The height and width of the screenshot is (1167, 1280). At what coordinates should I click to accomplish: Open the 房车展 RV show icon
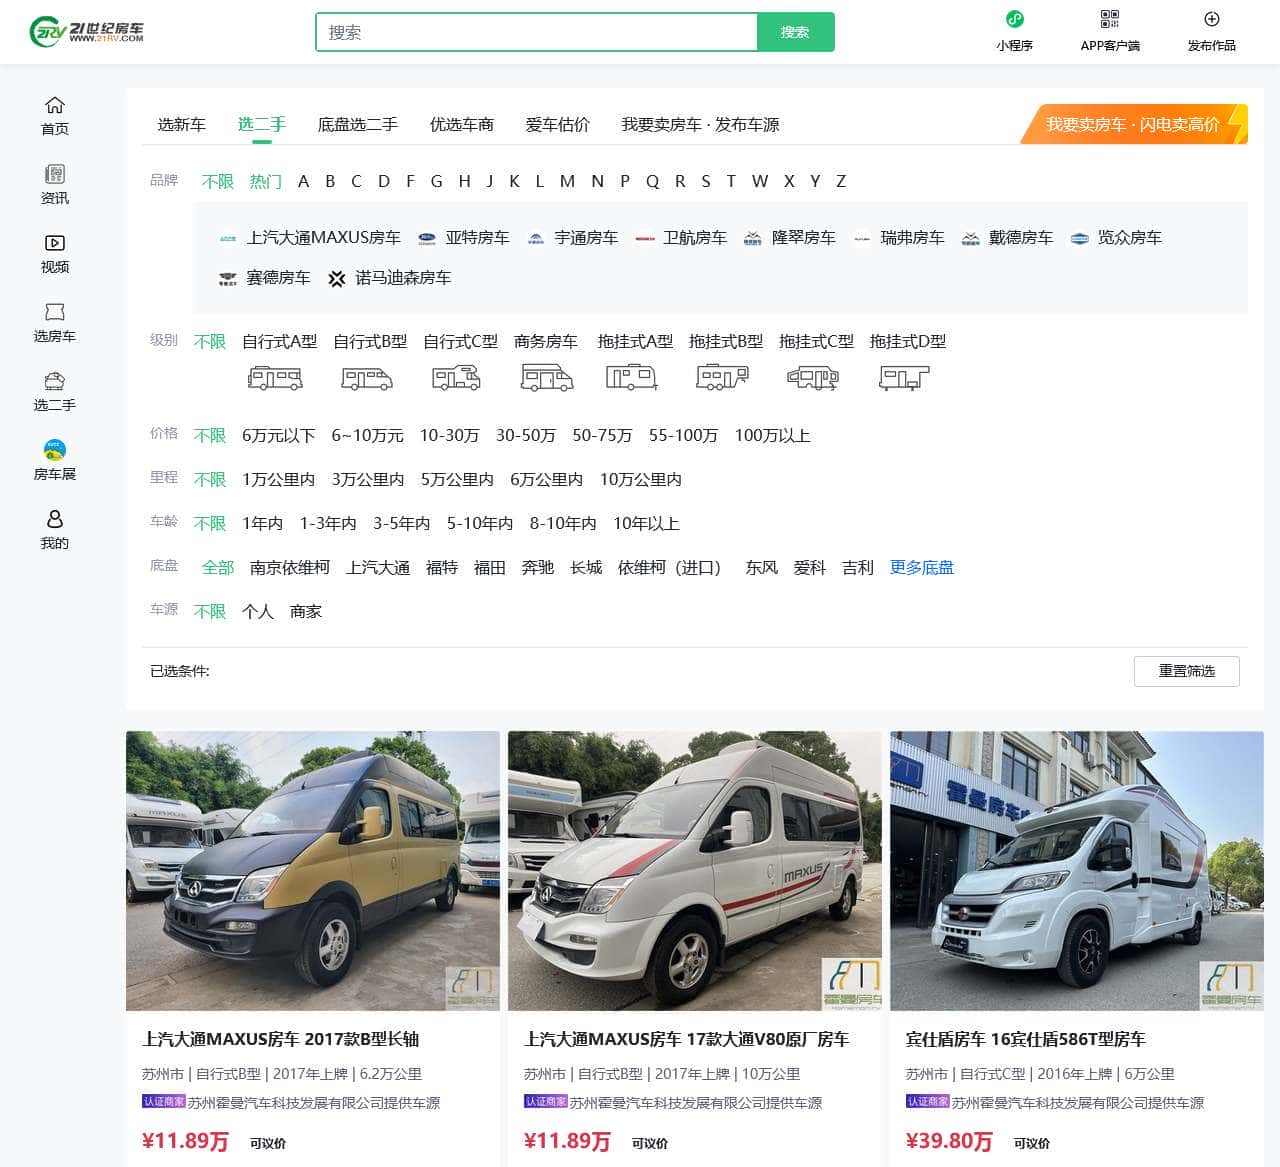55,451
